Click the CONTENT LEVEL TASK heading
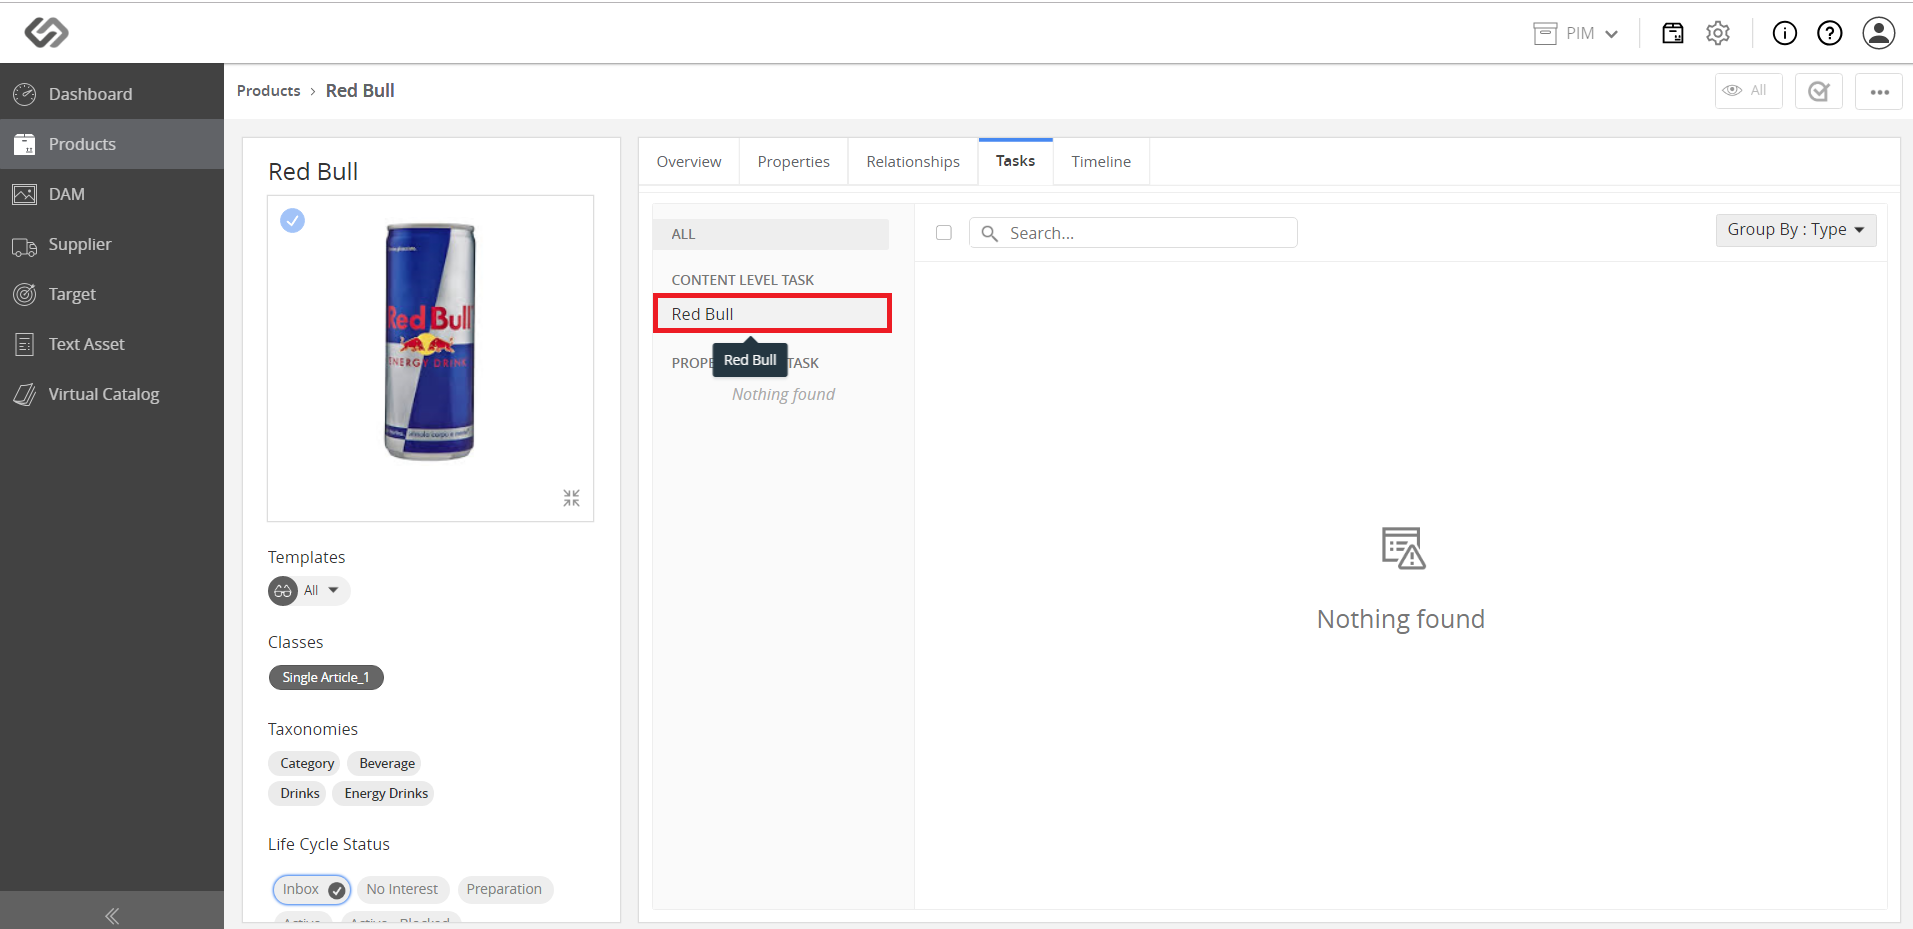 click(x=743, y=280)
